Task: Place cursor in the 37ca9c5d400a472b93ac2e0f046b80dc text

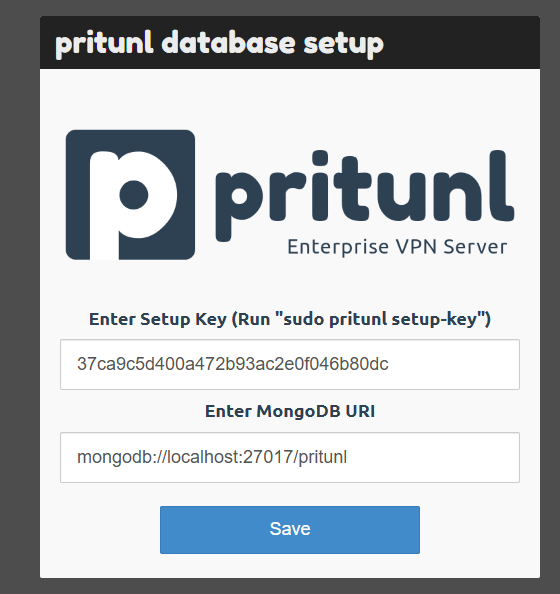Action: point(233,364)
